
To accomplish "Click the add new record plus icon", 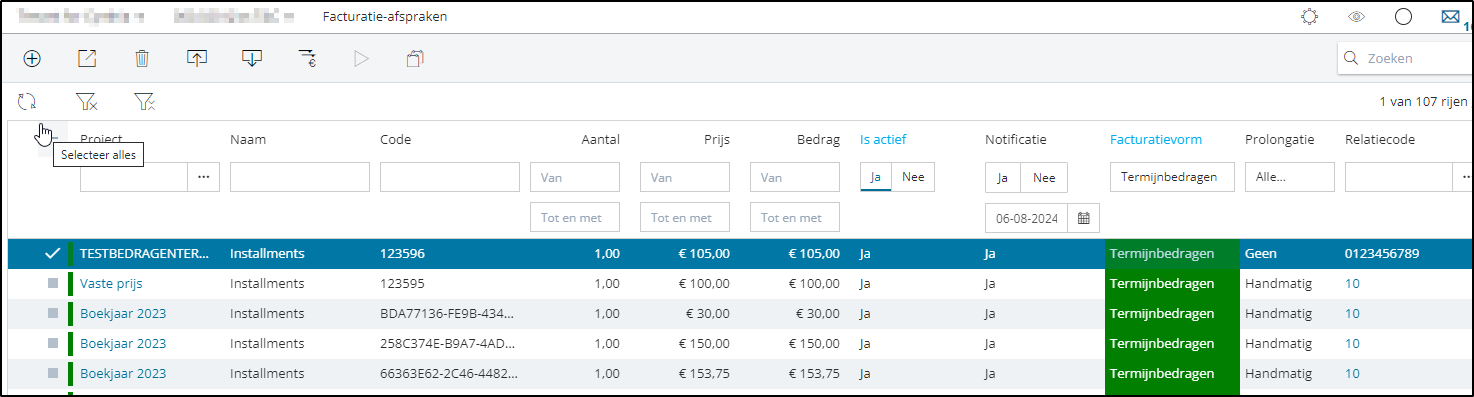I will tap(32, 58).
